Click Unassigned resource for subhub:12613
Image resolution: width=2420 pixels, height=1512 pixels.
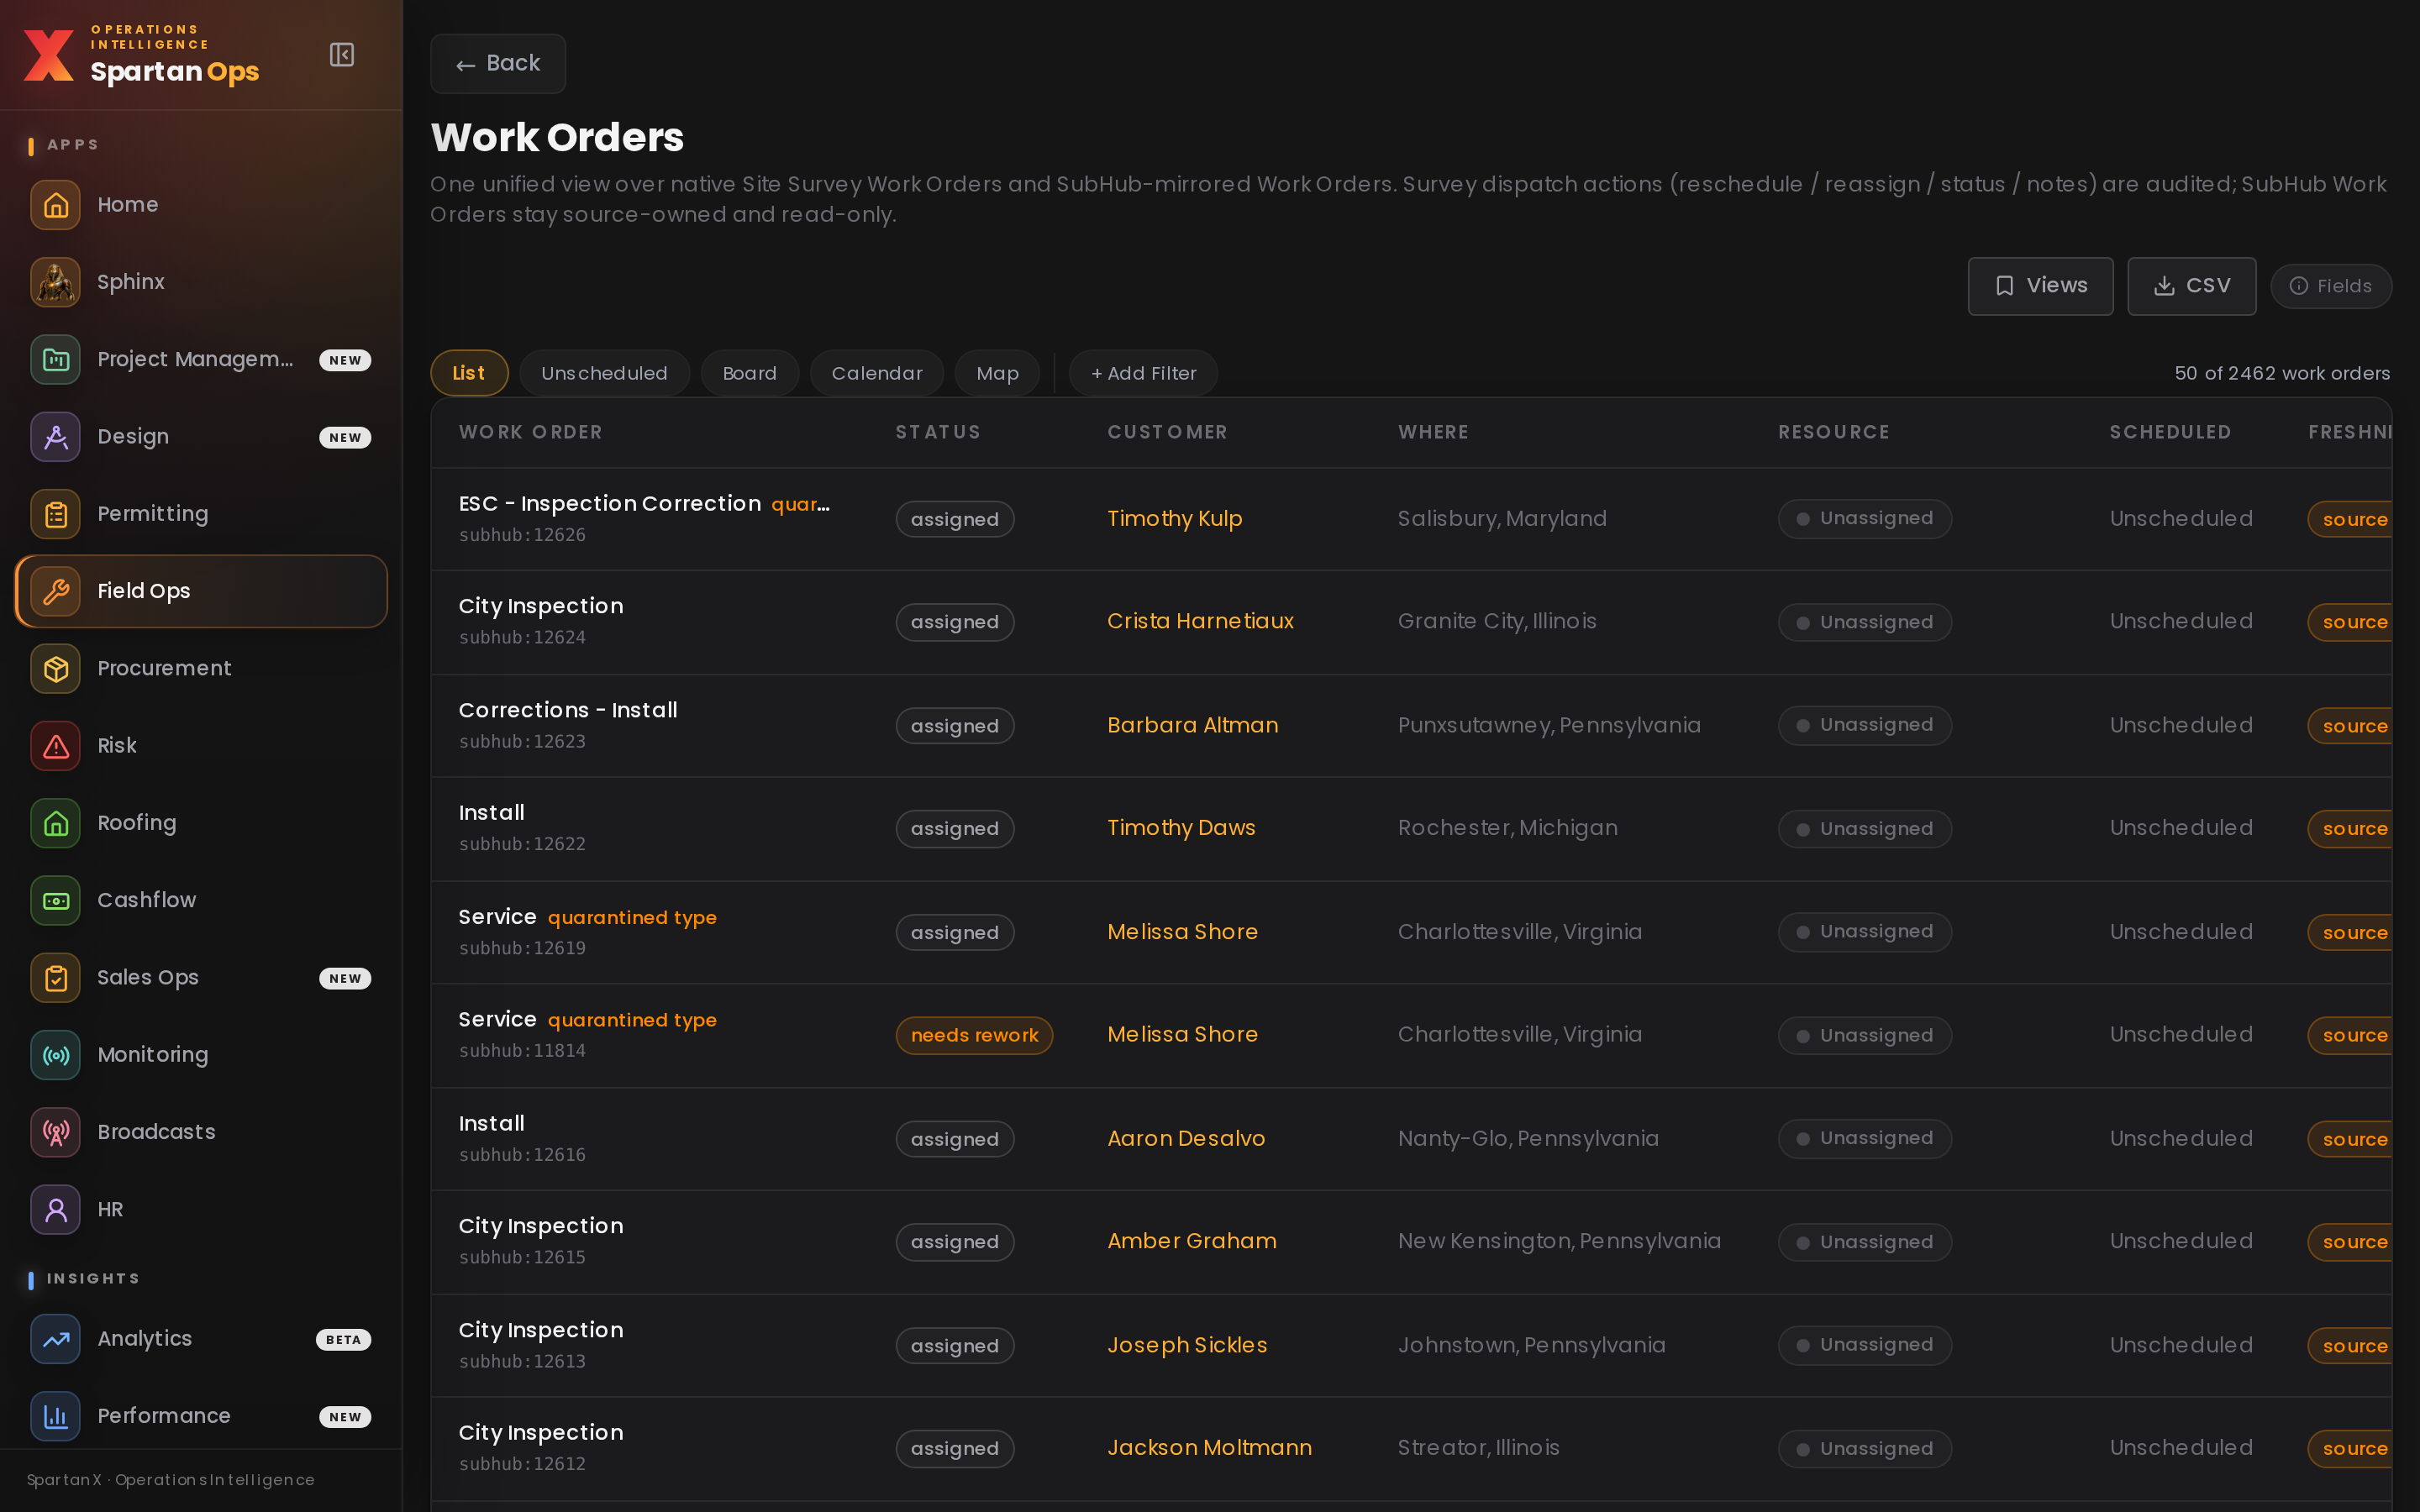[x=1864, y=1345]
